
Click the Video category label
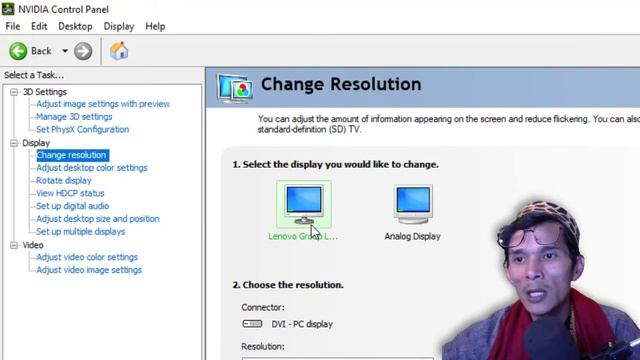click(33, 245)
